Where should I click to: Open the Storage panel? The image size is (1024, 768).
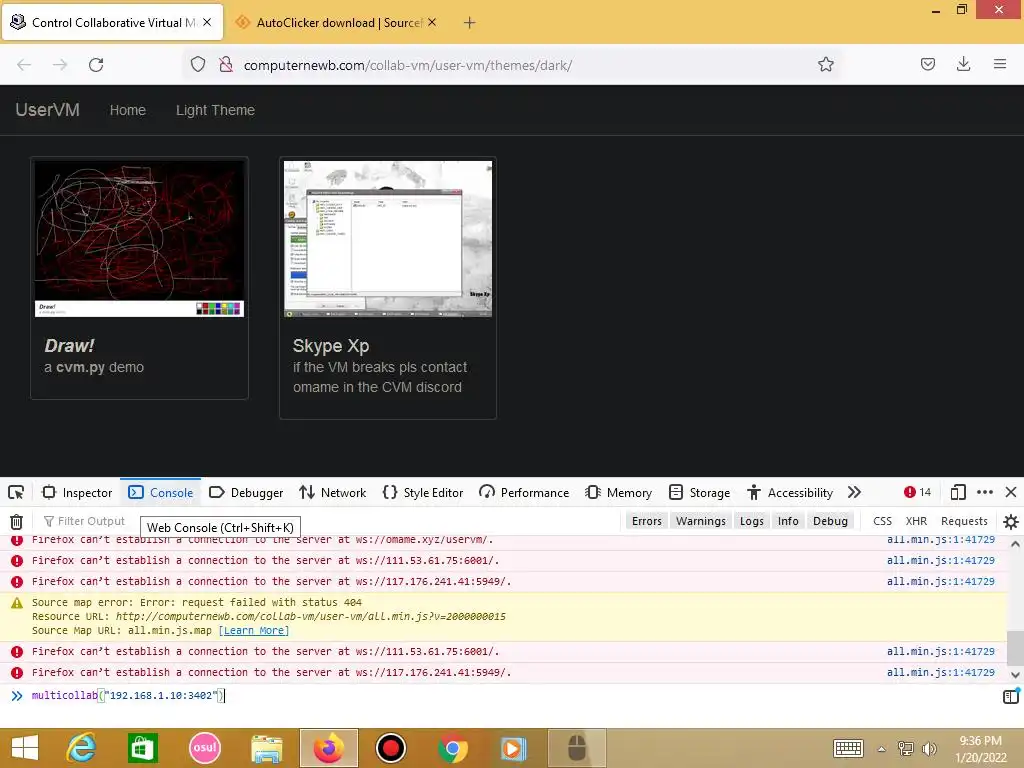pos(699,492)
